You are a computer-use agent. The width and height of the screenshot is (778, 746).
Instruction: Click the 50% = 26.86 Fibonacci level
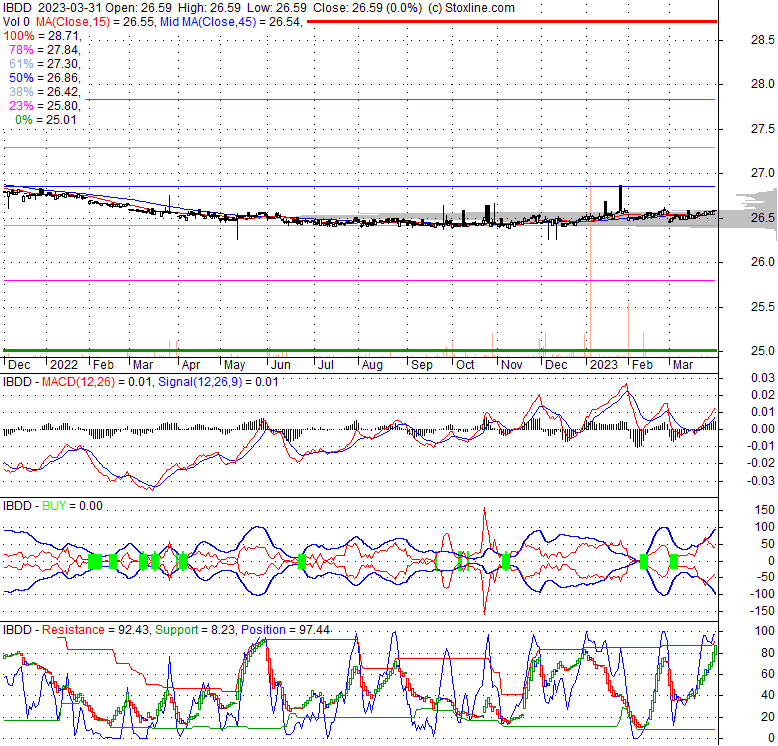44,78
